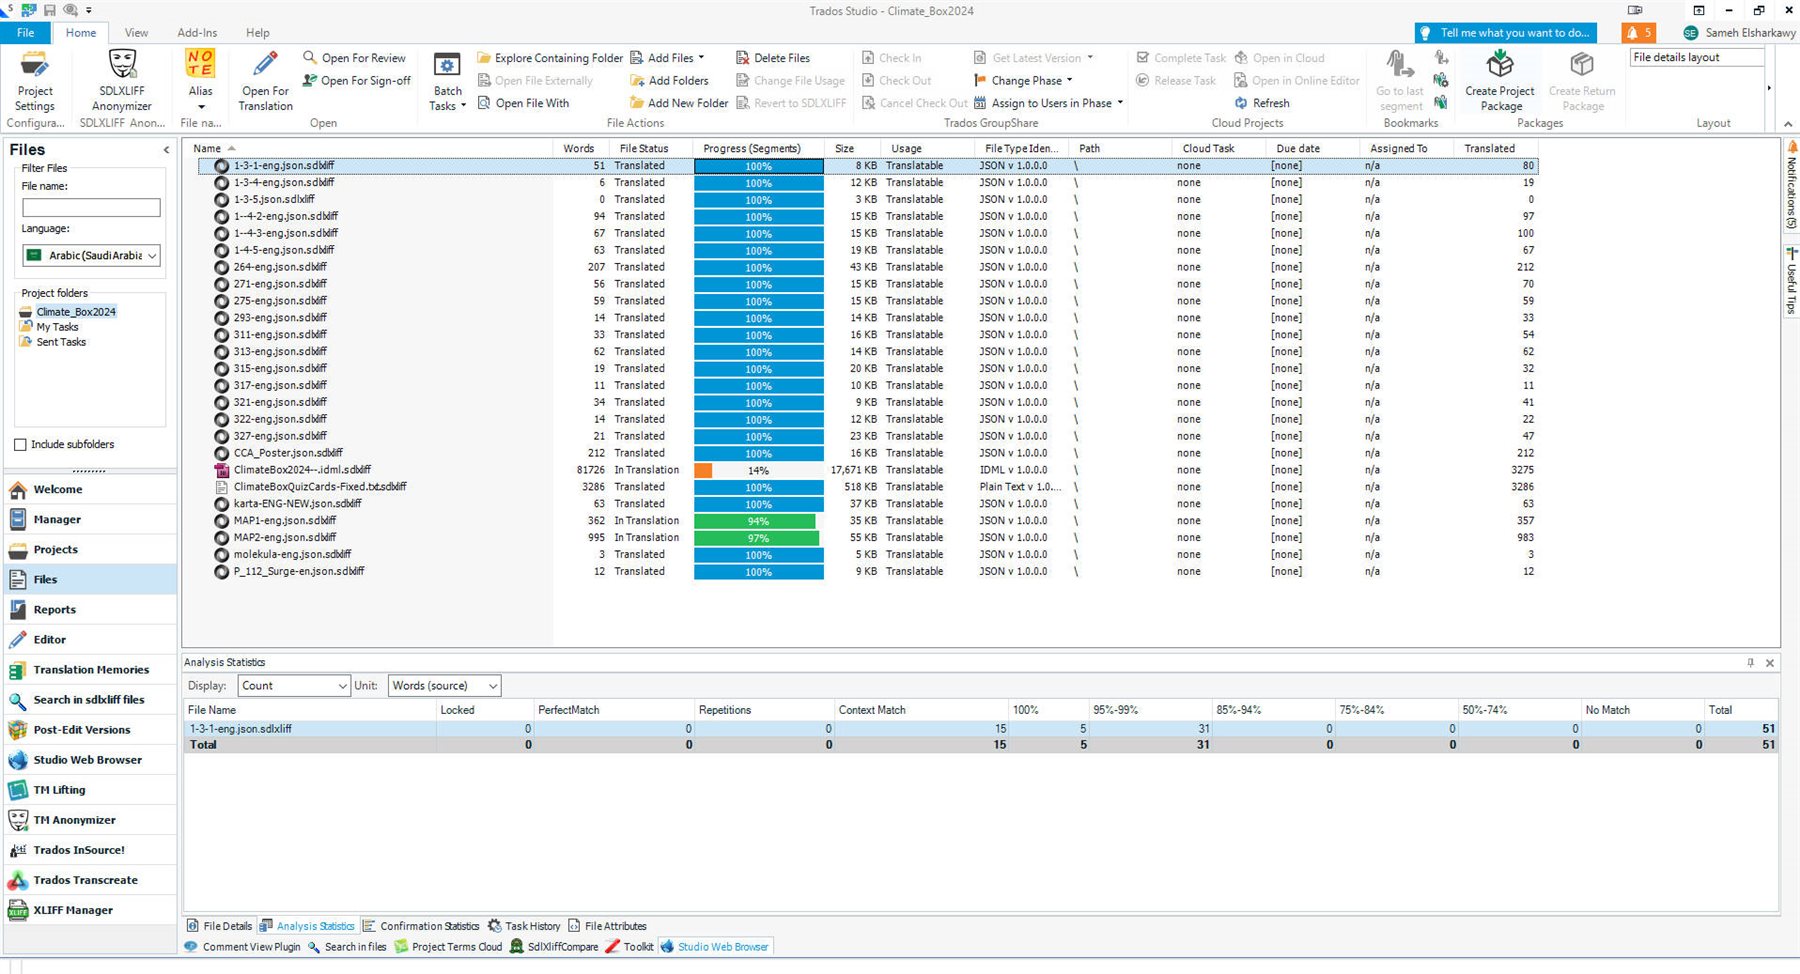The height and width of the screenshot is (974, 1800).
Task: Launch SDLXLIFF Anonymizer tool
Action: click(122, 80)
